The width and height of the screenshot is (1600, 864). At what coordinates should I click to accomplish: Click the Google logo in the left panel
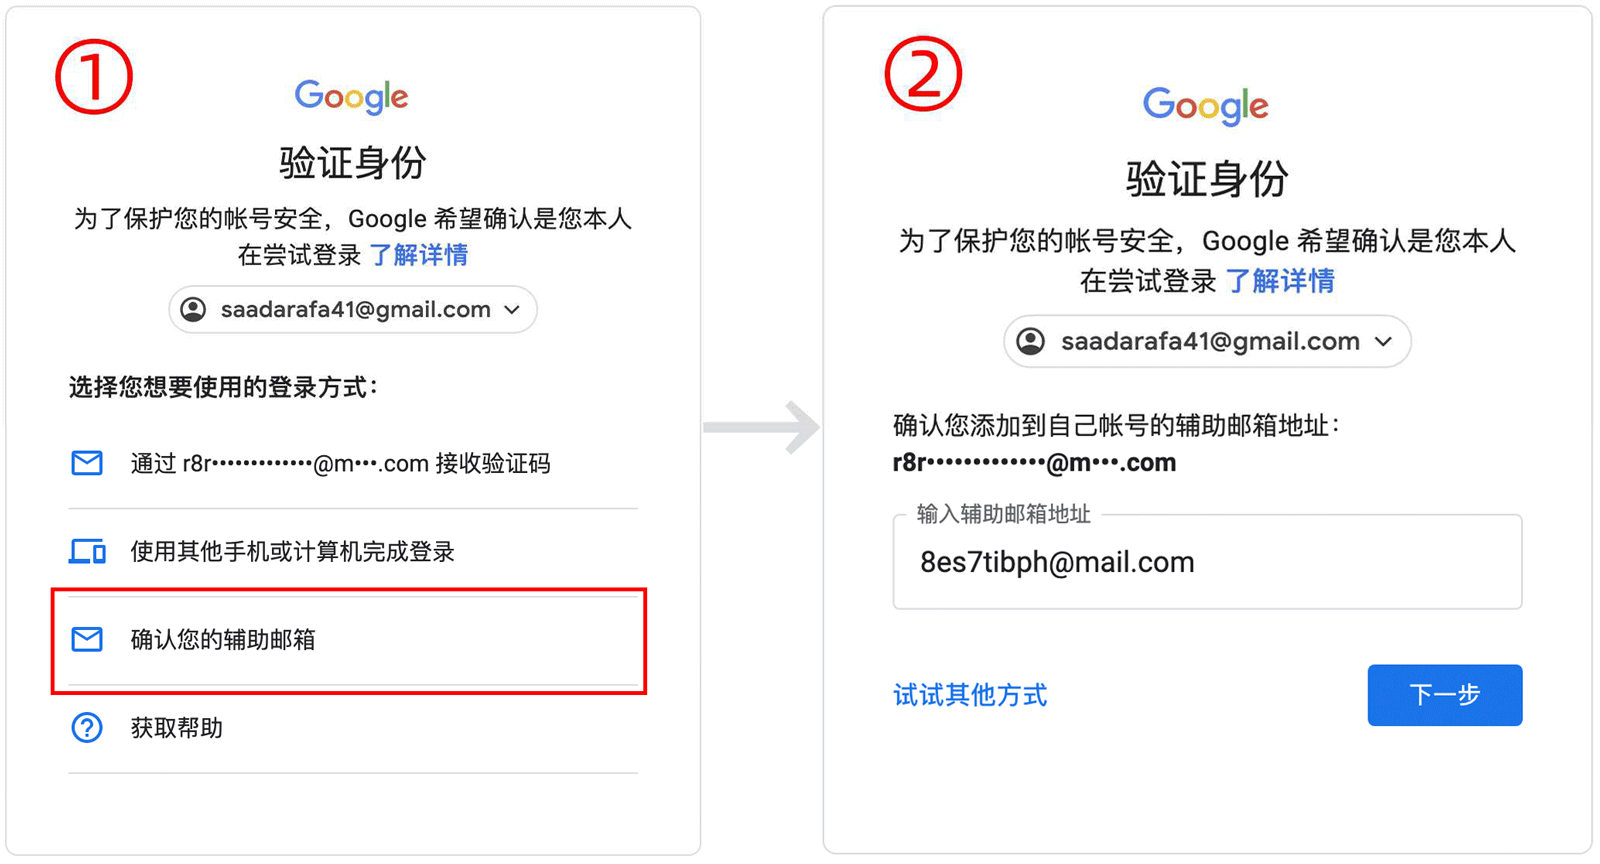click(352, 96)
